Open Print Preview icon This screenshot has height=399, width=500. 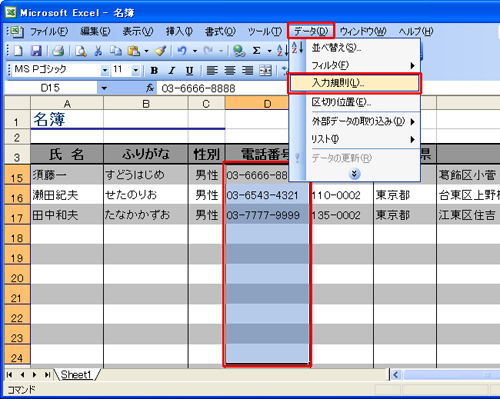click(81, 51)
